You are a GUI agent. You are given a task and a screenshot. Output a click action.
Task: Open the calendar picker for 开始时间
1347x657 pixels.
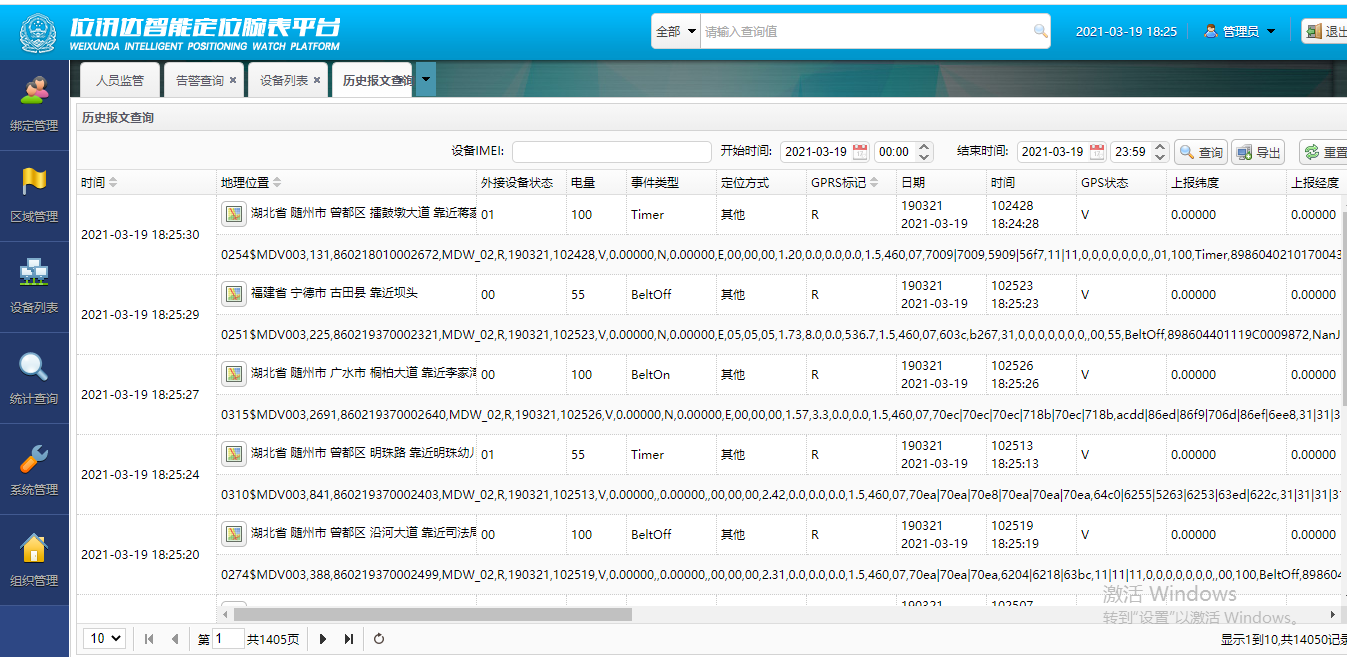(x=860, y=152)
